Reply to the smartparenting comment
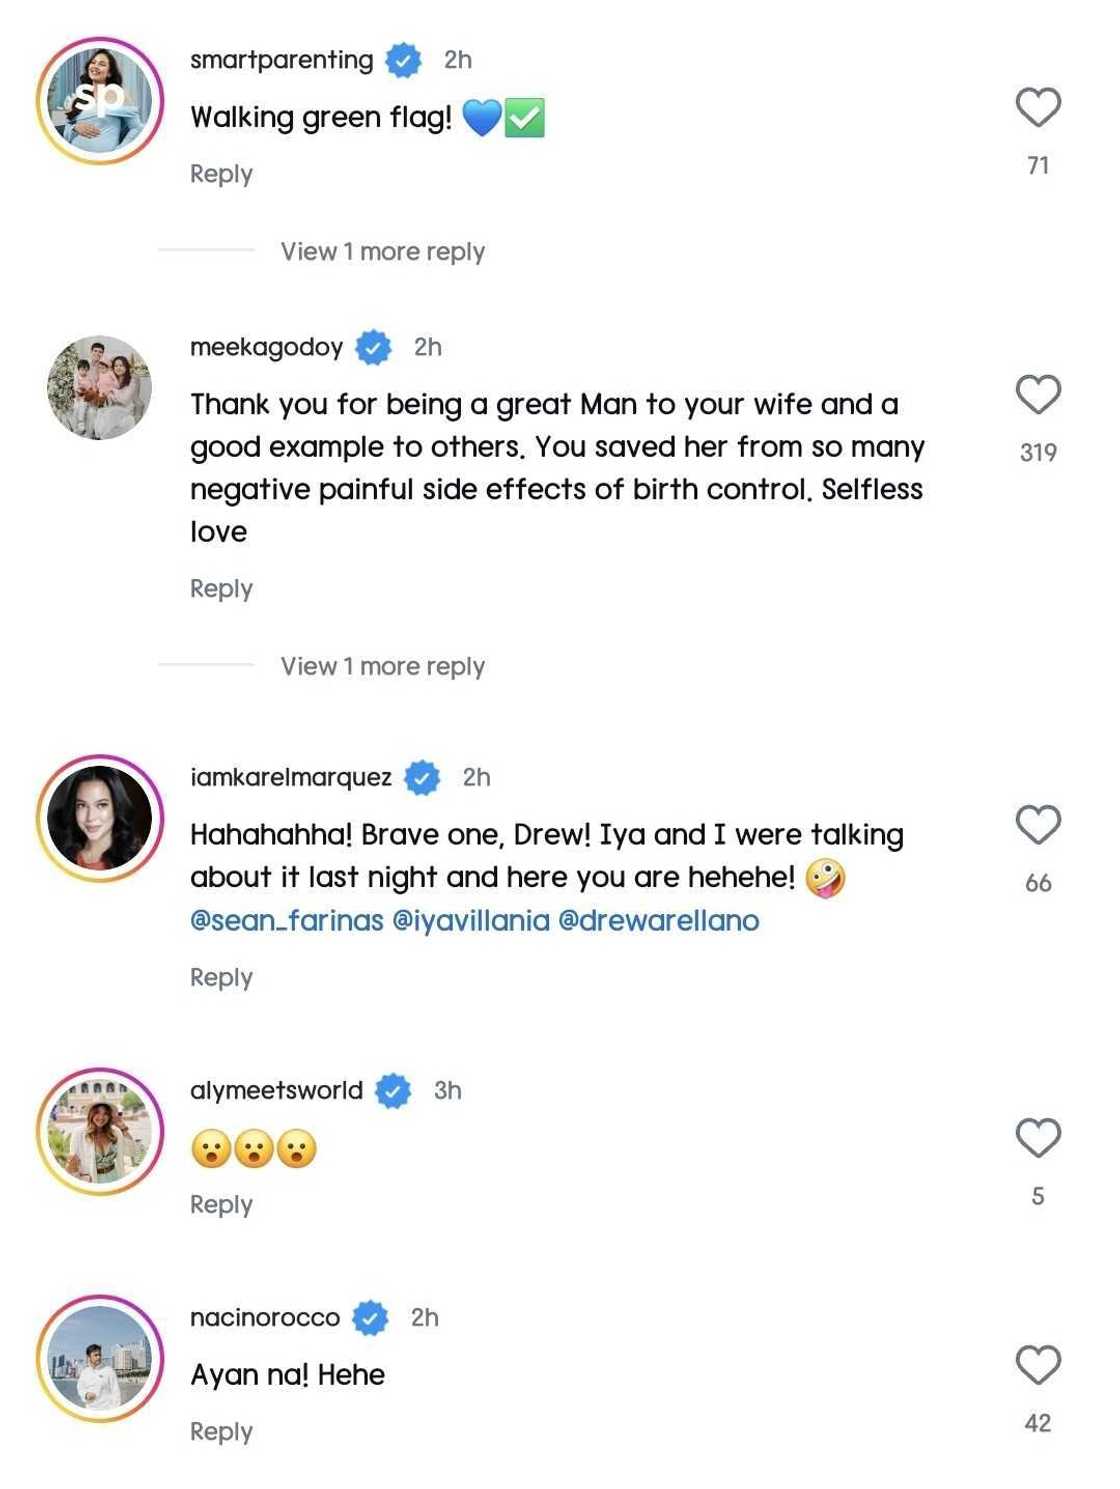 point(221,174)
